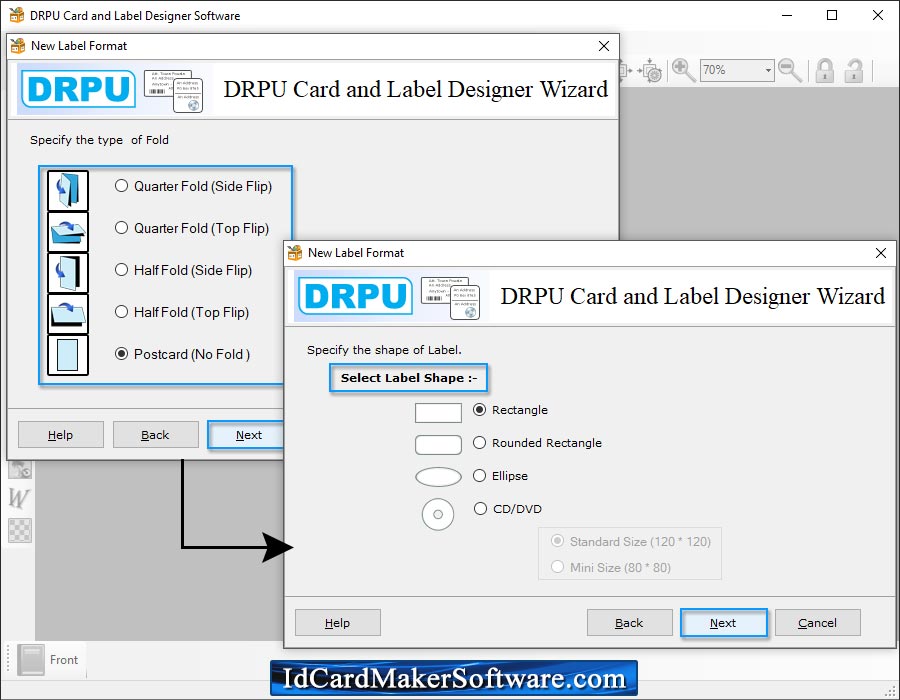This screenshot has height=700, width=900.
Task: Click the zoom out magnifier icon
Action: [790, 71]
